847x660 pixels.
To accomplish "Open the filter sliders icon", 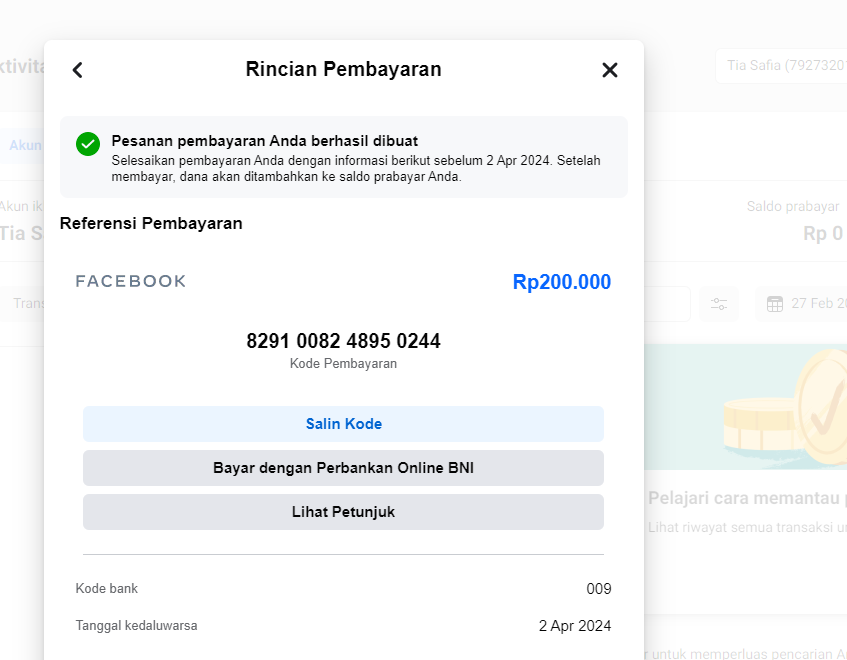I will pos(719,304).
